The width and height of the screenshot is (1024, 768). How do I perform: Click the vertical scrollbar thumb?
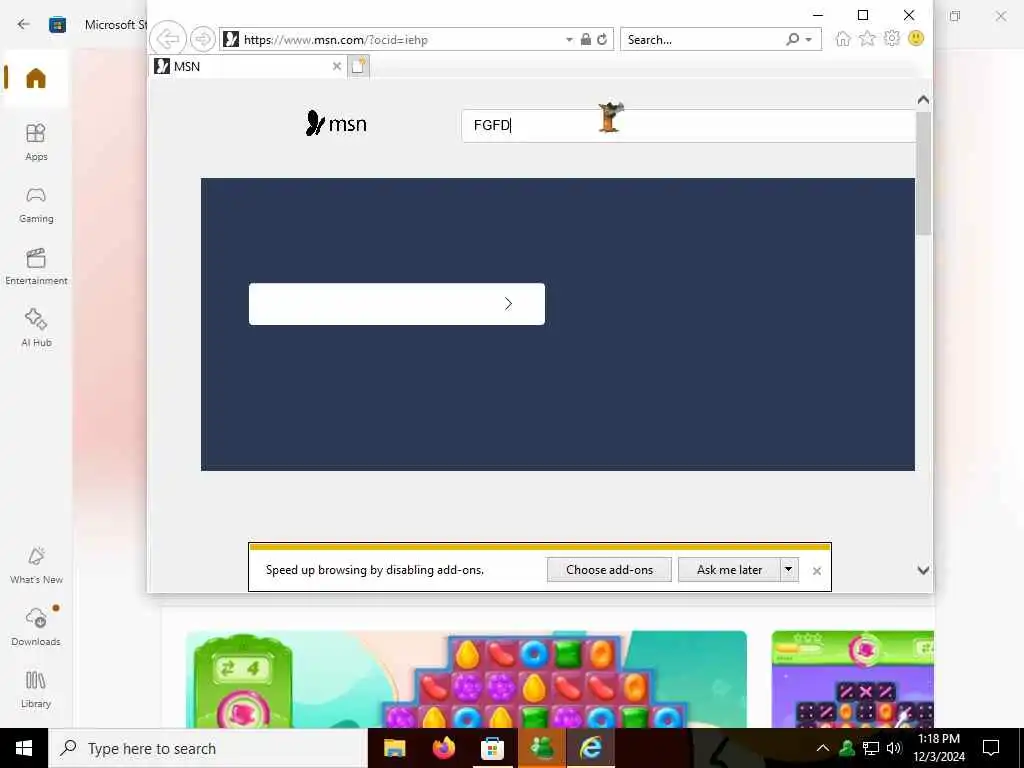pos(923,173)
